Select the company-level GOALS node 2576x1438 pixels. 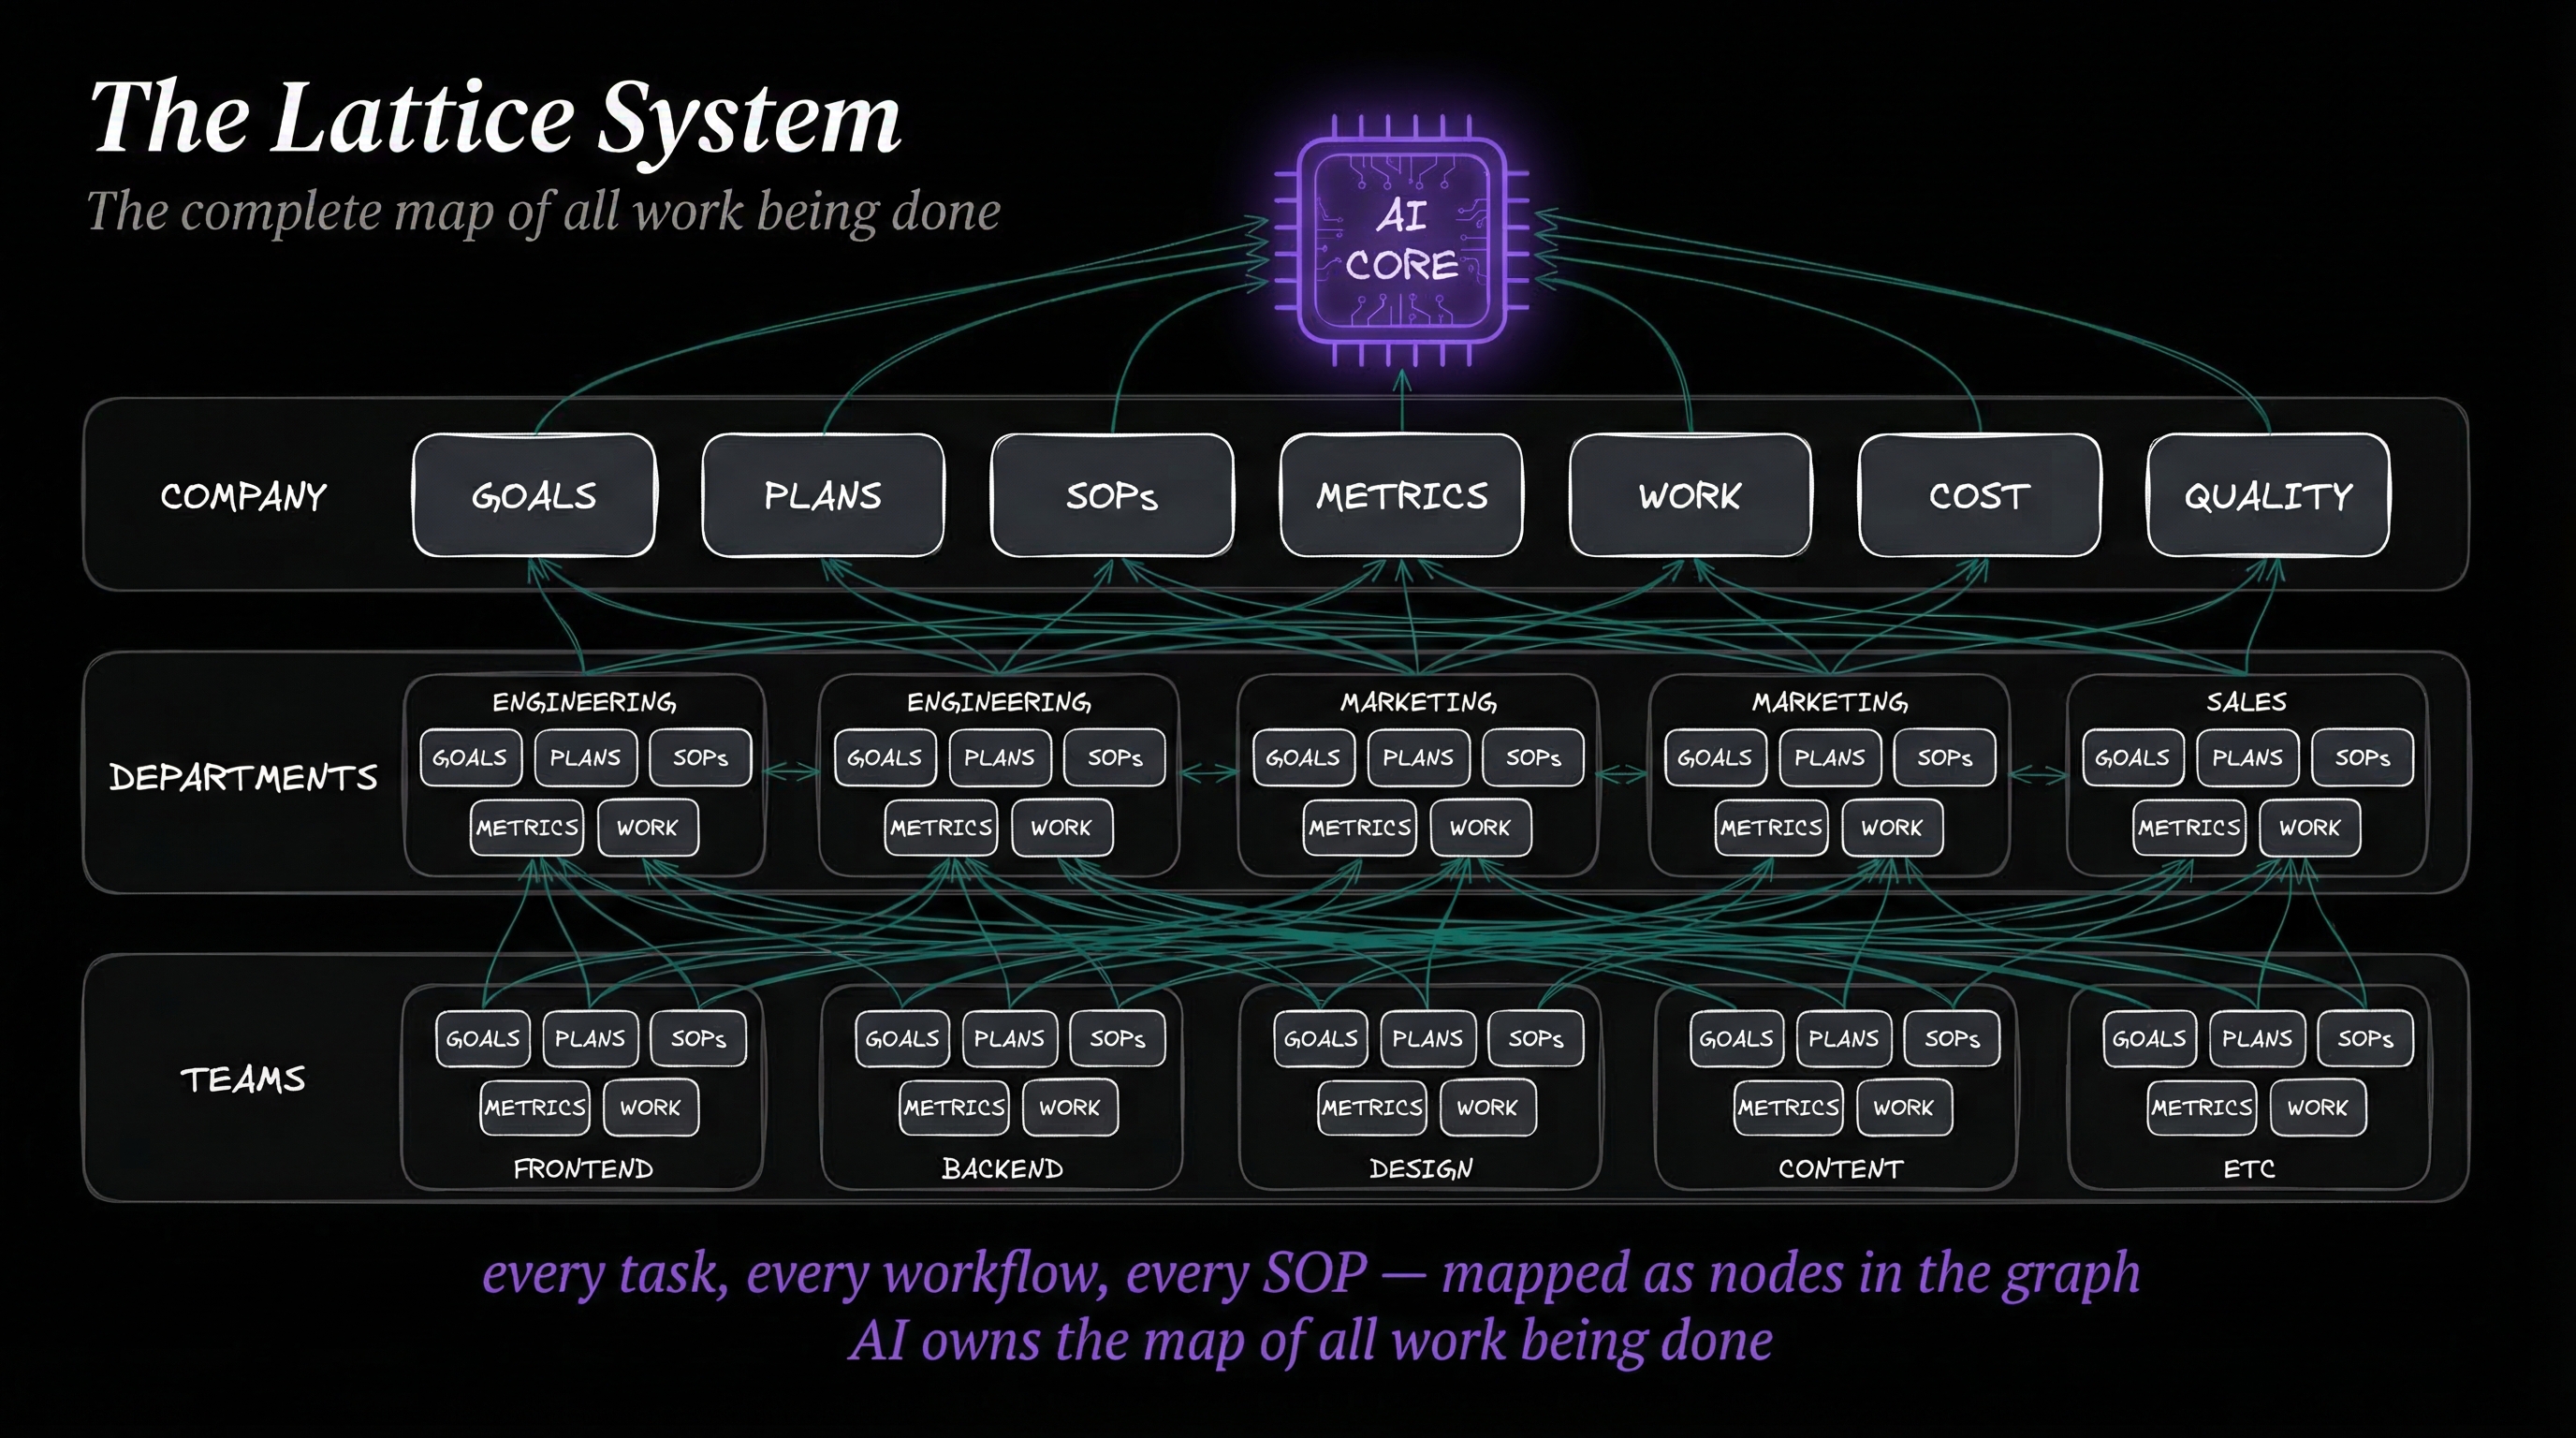[x=534, y=496]
